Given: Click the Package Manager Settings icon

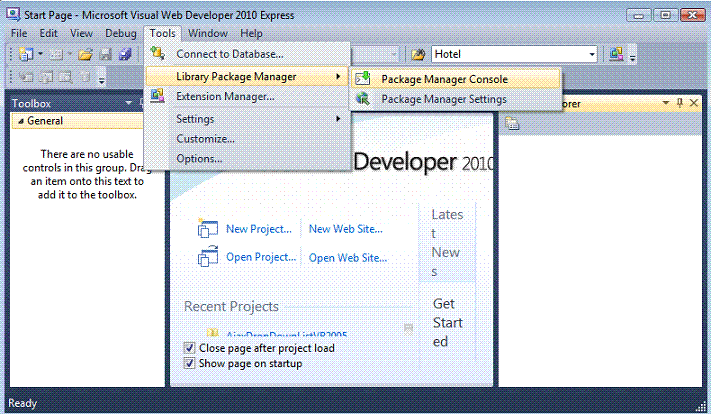Looking at the screenshot, I should coord(362,98).
